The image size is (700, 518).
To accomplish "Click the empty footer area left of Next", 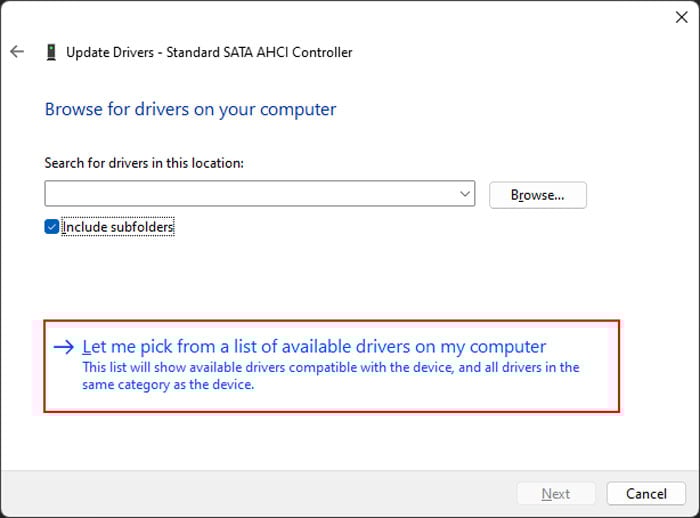I will click(250, 494).
